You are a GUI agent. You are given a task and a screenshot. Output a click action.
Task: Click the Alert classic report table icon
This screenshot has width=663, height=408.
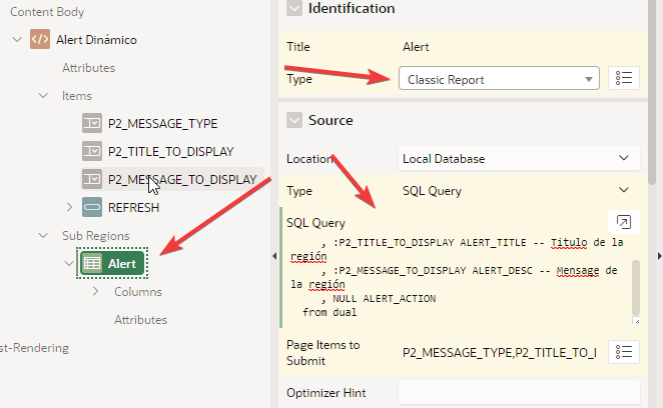click(x=92, y=263)
